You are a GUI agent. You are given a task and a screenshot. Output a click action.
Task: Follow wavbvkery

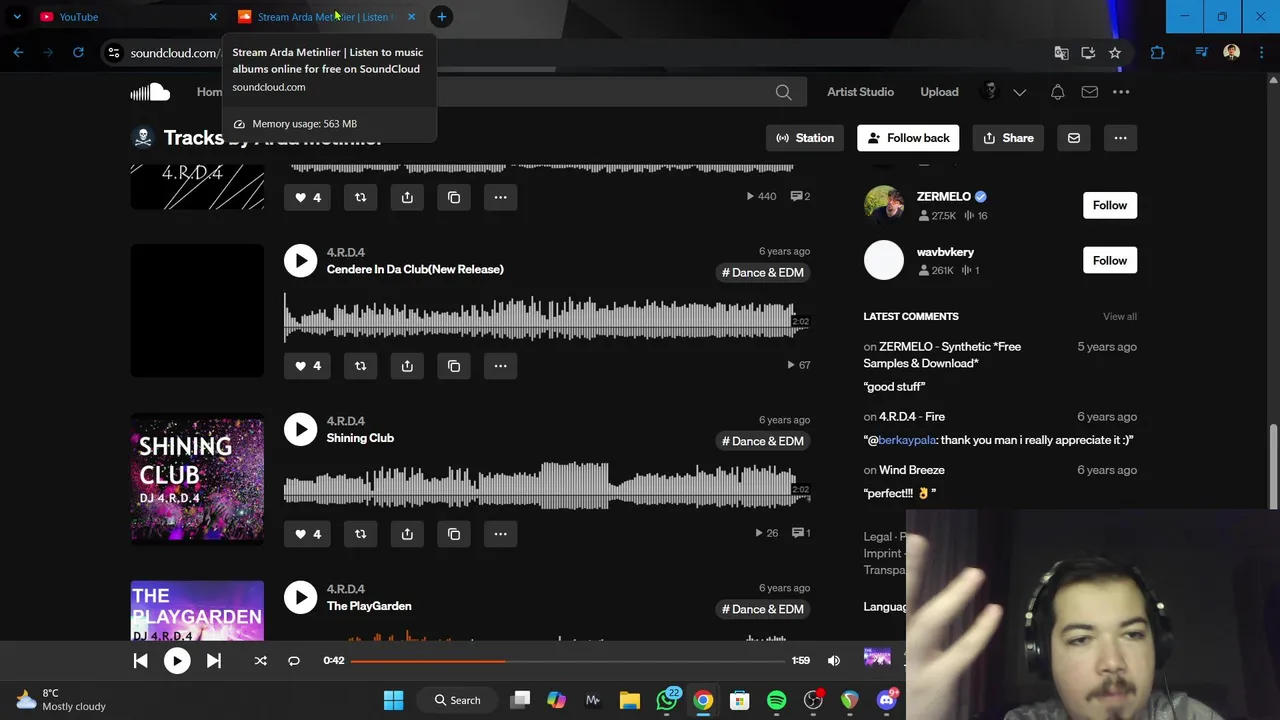(1109, 260)
